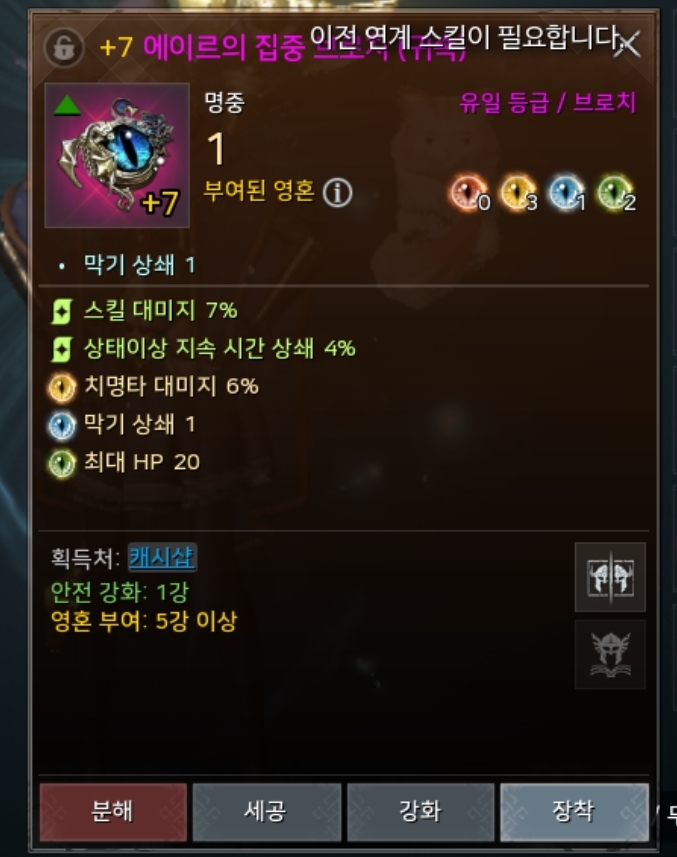Screen dimensions: 677x857
Task: Open the 부여된 영혼 info icon
Action: click(x=337, y=192)
